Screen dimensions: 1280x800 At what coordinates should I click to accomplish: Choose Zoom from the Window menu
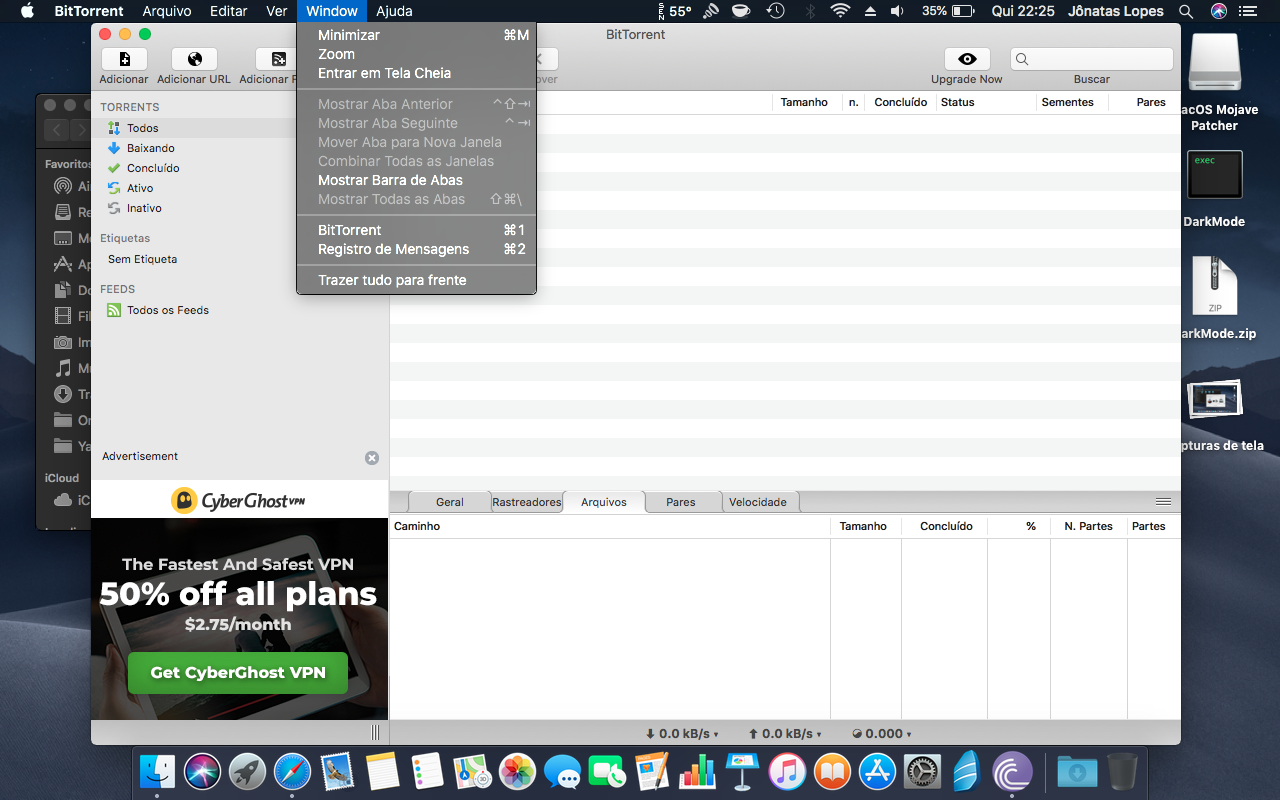pyautogui.click(x=417, y=54)
